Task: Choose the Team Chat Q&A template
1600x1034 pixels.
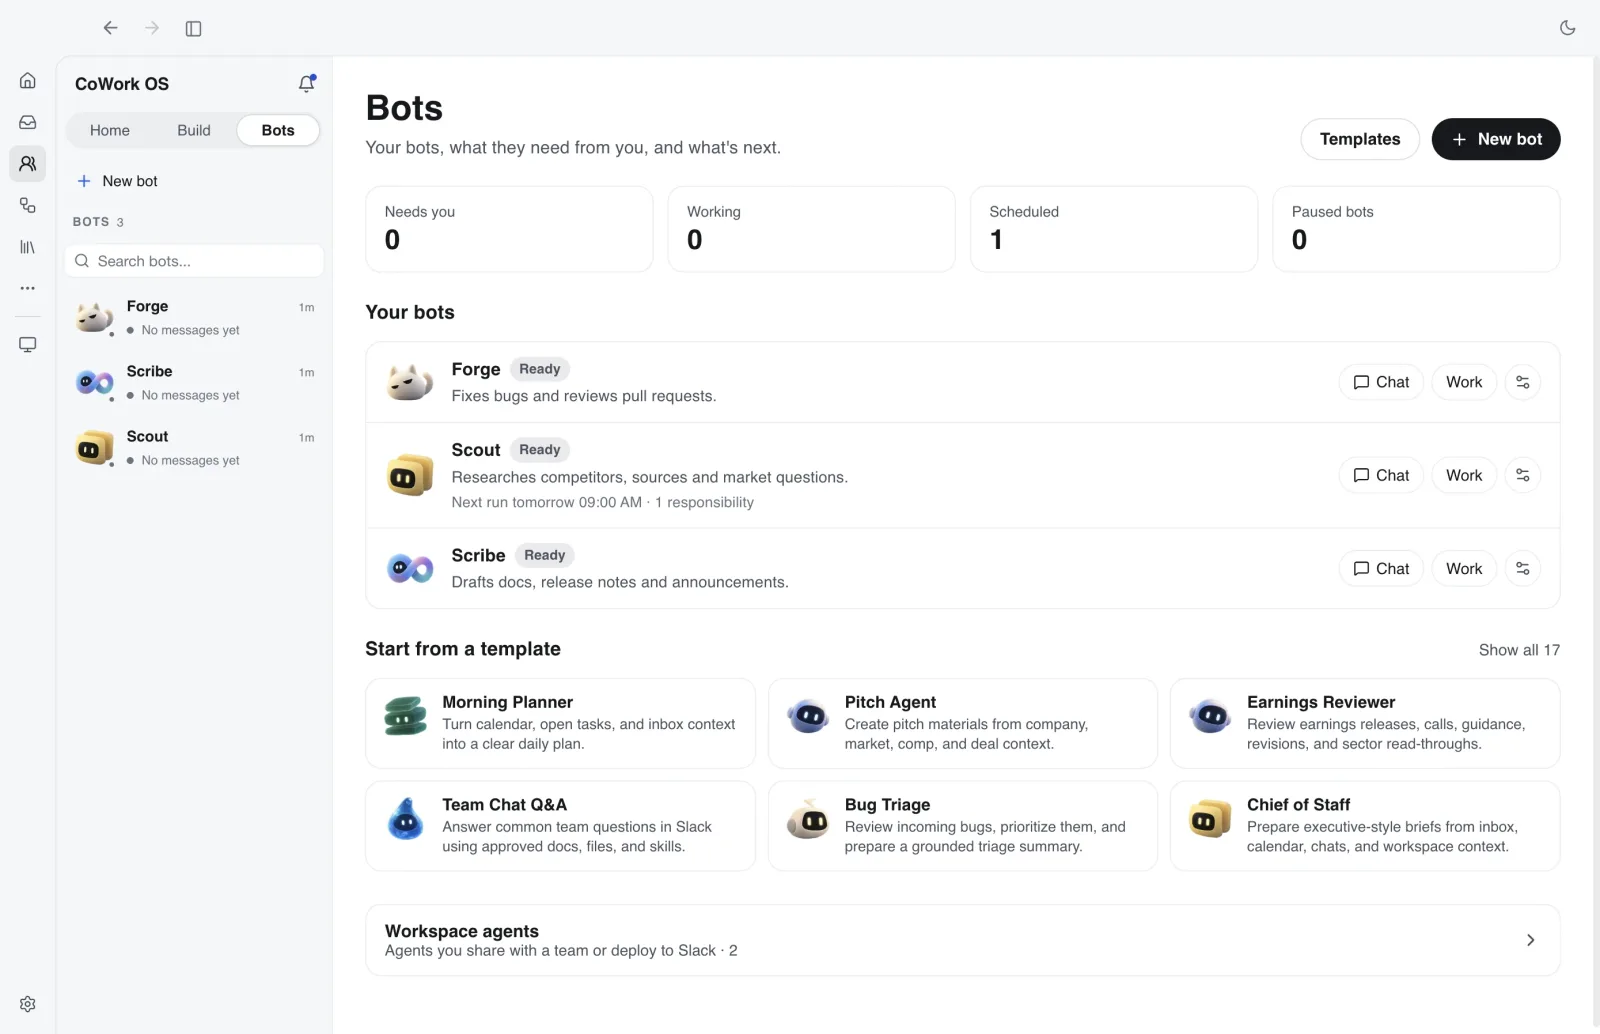Action: coord(560,826)
